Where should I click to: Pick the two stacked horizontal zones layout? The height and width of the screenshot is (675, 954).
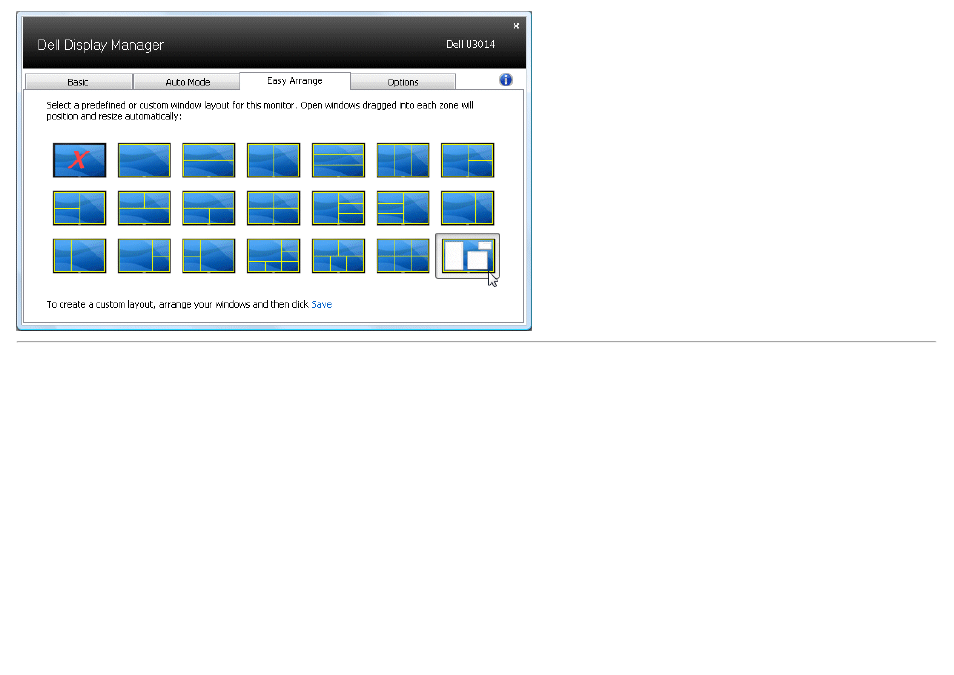209,160
